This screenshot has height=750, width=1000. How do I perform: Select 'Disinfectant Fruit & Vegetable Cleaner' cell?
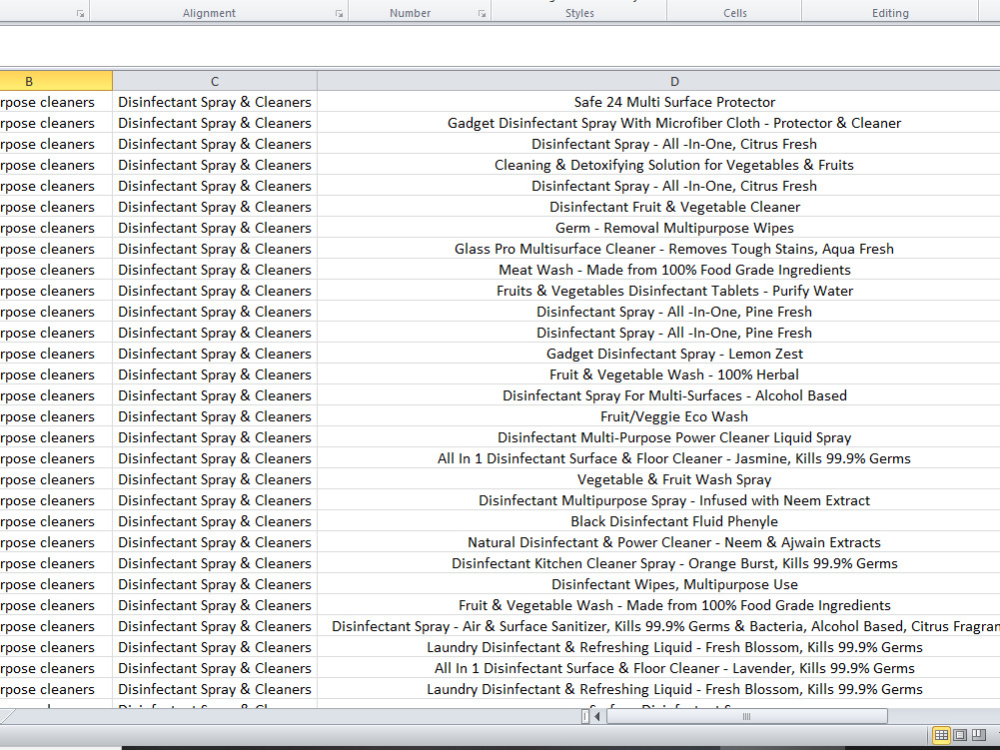(658, 207)
